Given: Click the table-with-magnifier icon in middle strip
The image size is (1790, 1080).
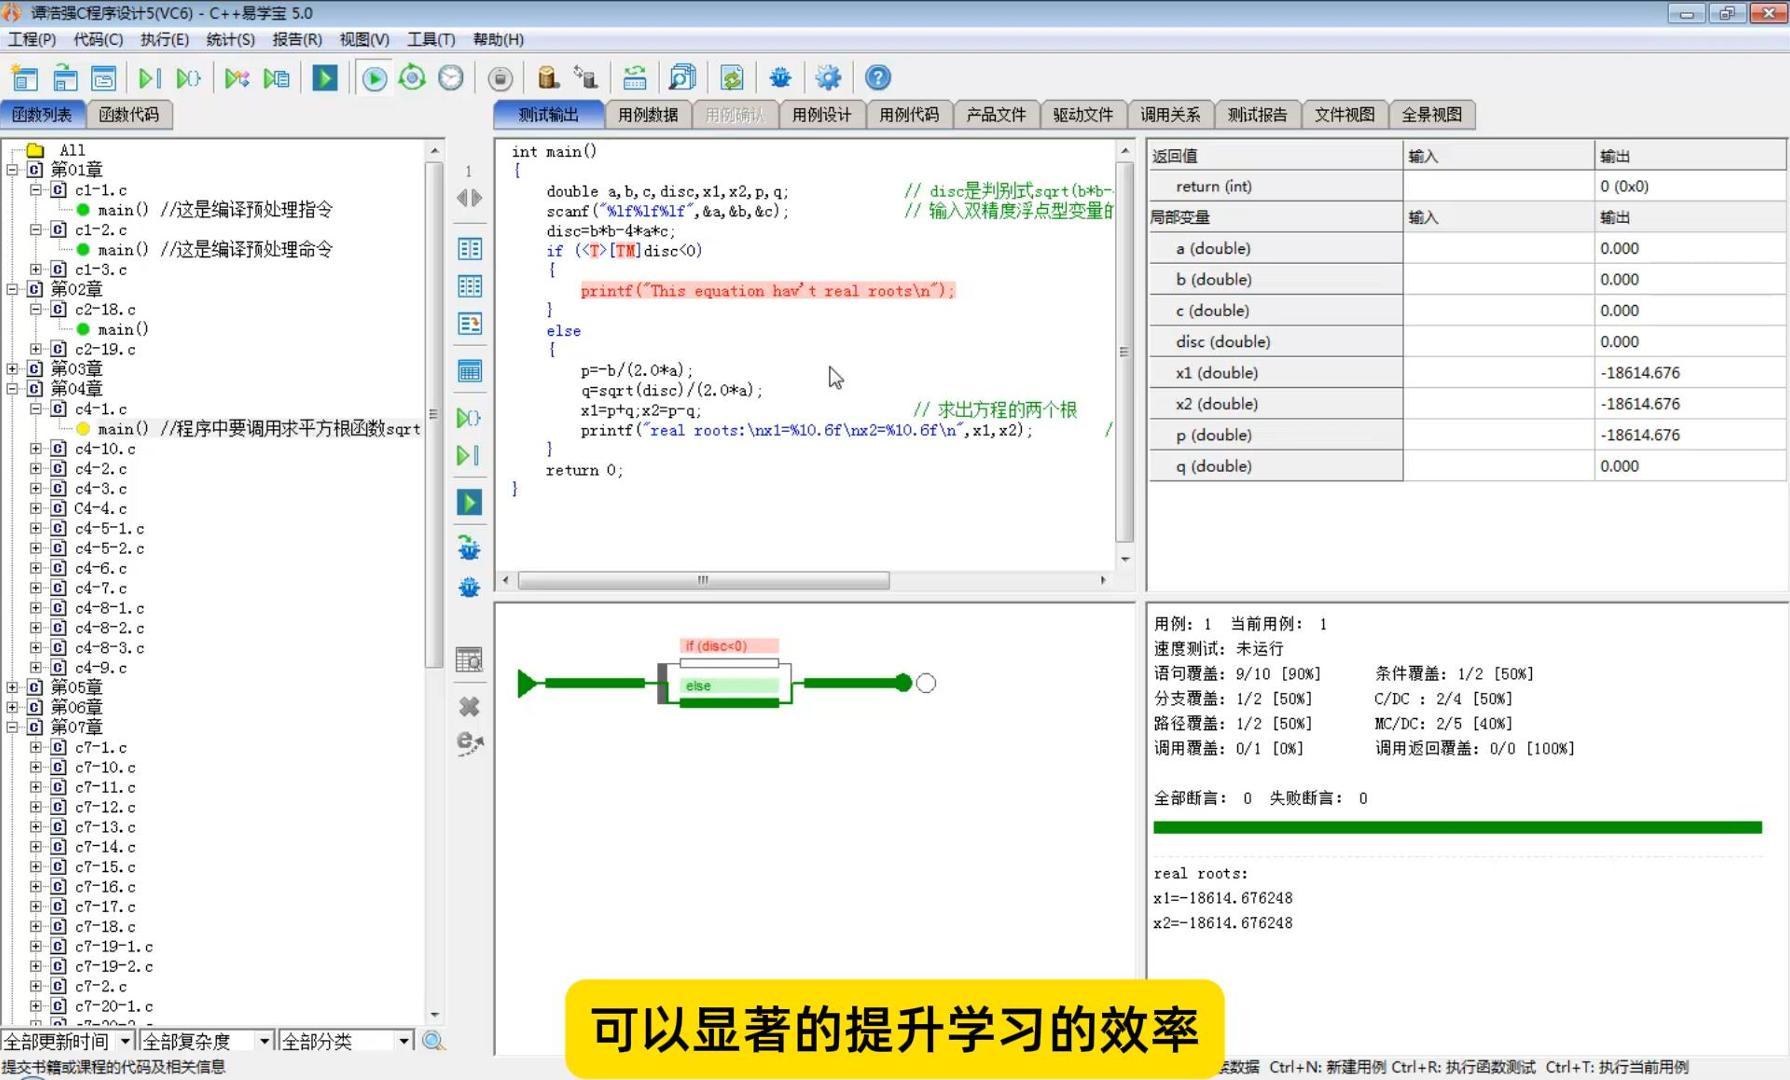Looking at the screenshot, I should [x=469, y=660].
